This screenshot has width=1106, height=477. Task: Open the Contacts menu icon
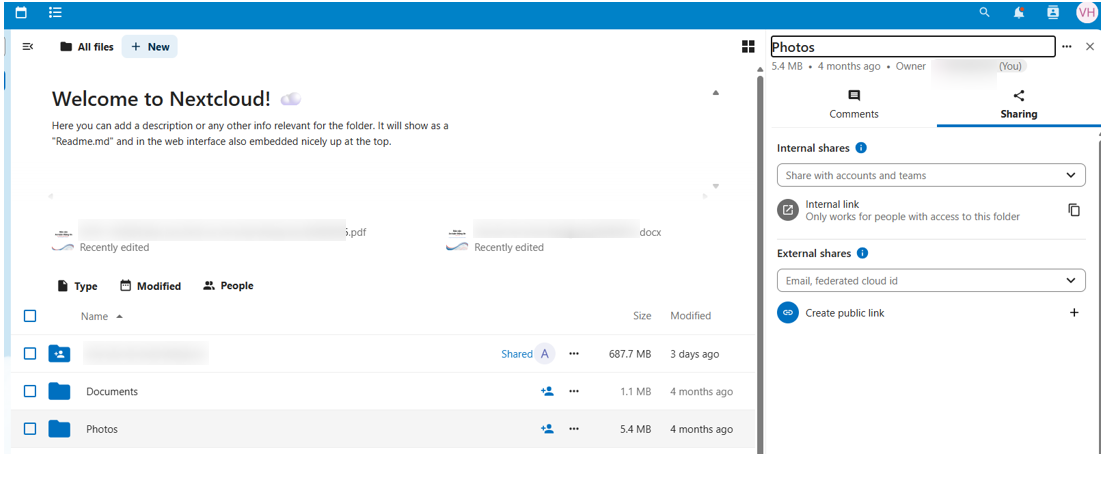click(x=1052, y=12)
